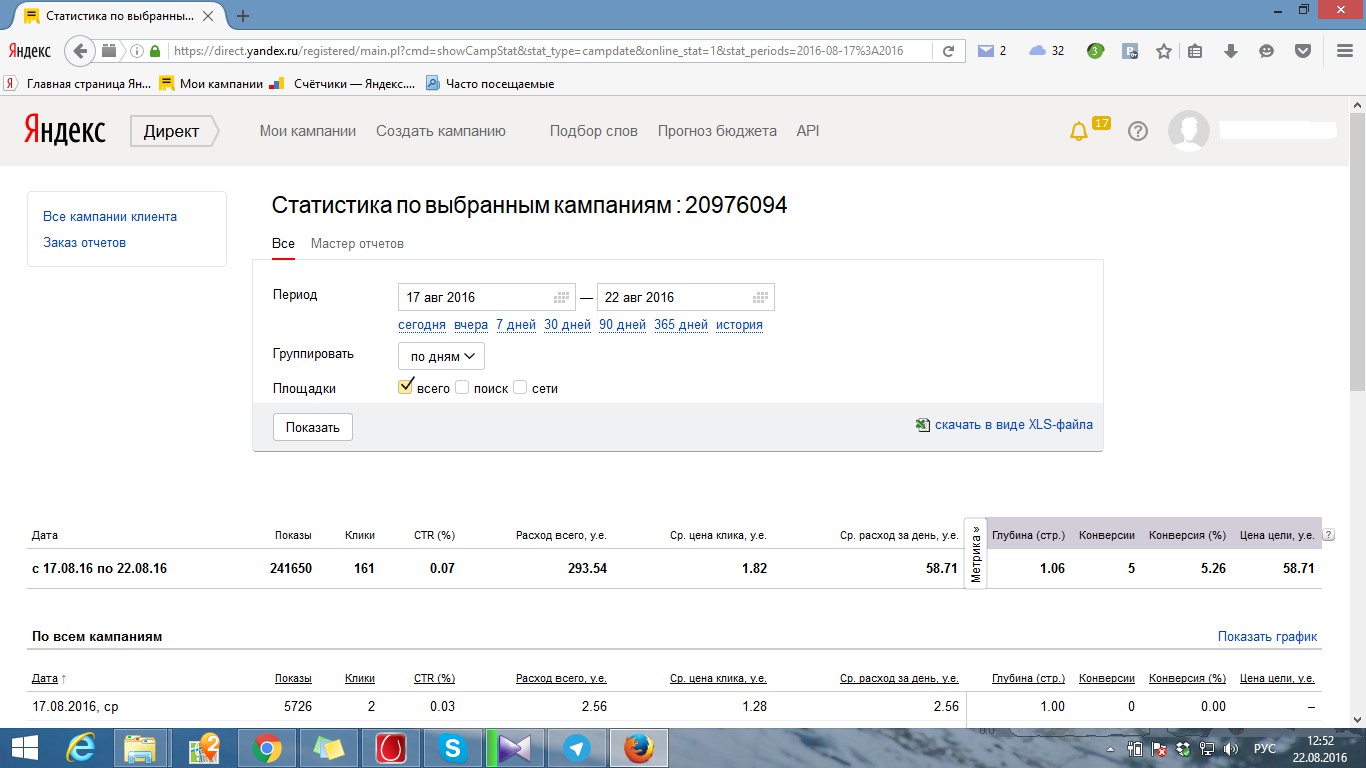Open the 'по дням' grouping dropdown
Viewport: 1366px width, 768px height.
pyautogui.click(x=441, y=356)
